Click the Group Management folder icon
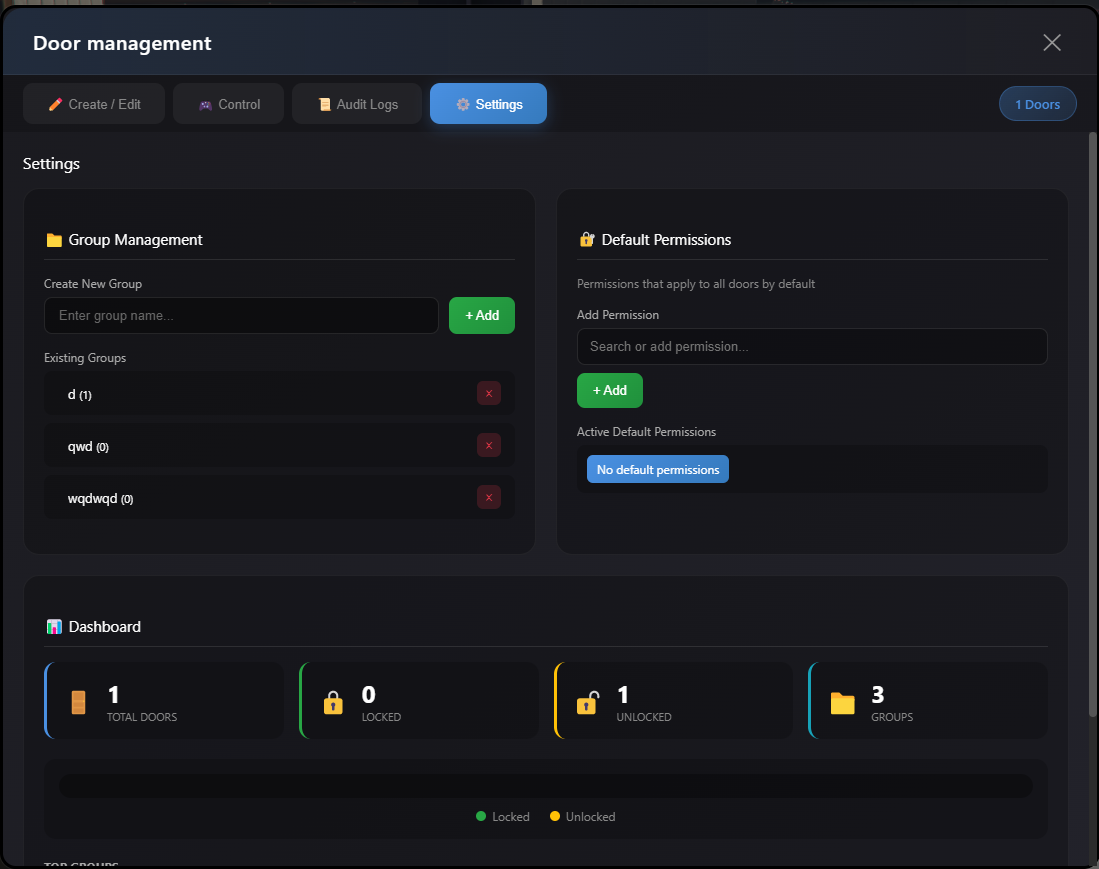This screenshot has height=869, width=1099. pyautogui.click(x=54, y=240)
